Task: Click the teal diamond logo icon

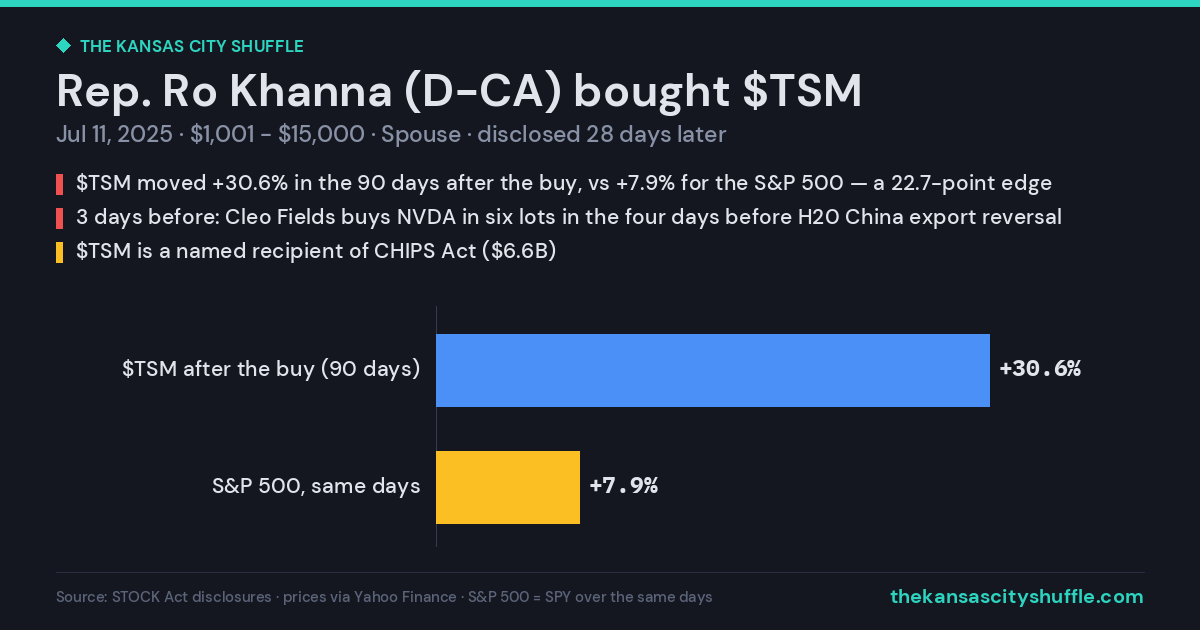Action: point(63,46)
